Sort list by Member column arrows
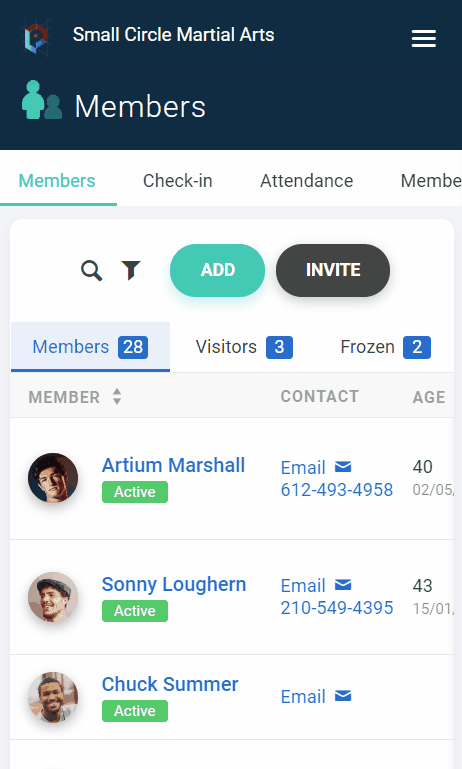This screenshot has height=769, width=462. coord(117,396)
